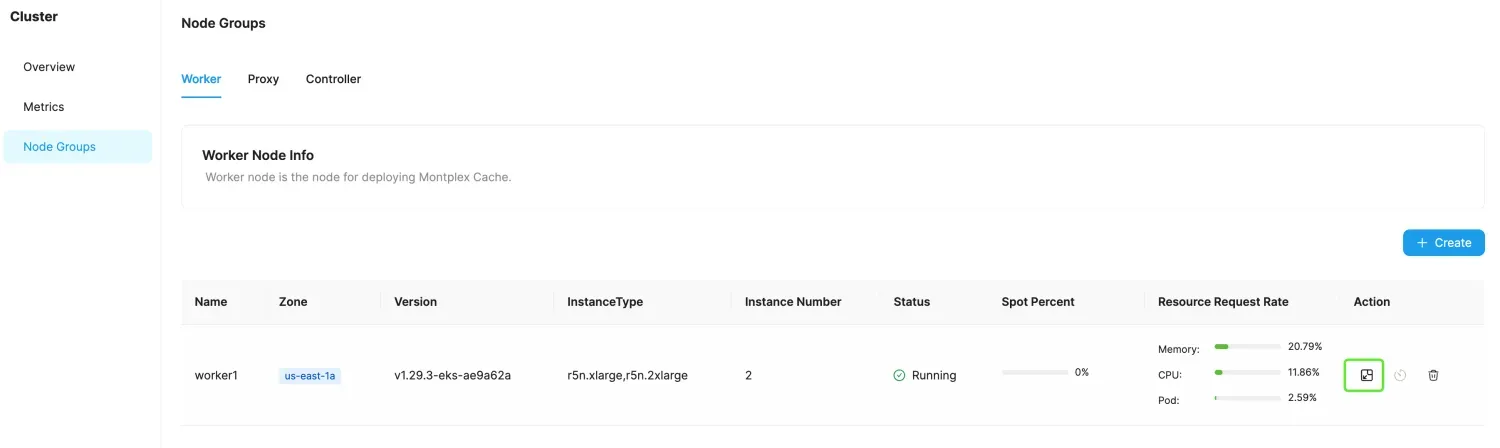This screenshot has height=448, width=1500.
Task: Click the greyed-out timer icon in Action column
Action: point(1400,375)
